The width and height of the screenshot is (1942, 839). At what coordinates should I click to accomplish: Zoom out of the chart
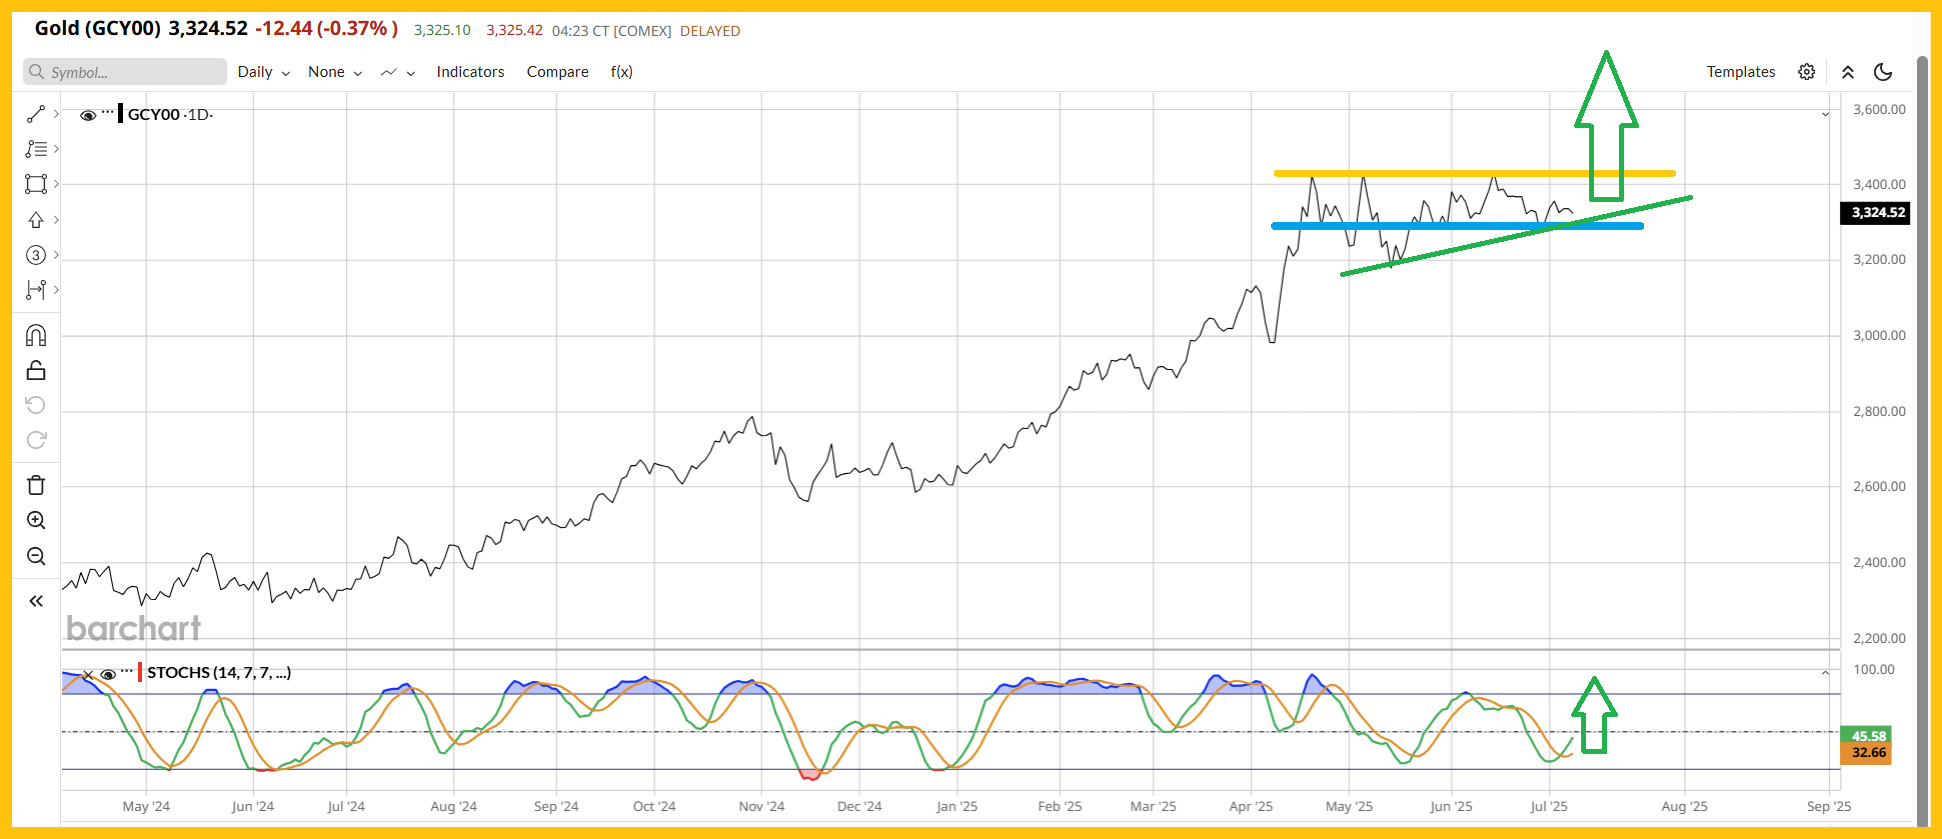36,556
